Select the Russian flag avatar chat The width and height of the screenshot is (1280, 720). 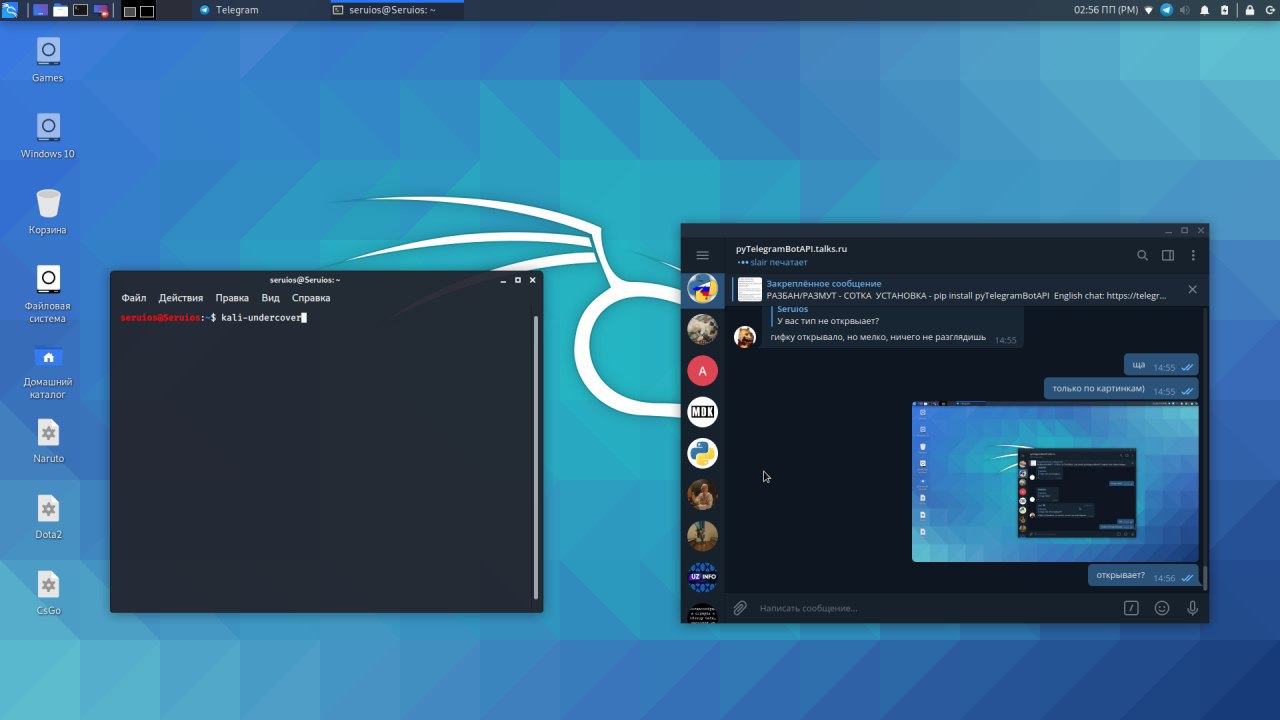[x=702, y=288]
